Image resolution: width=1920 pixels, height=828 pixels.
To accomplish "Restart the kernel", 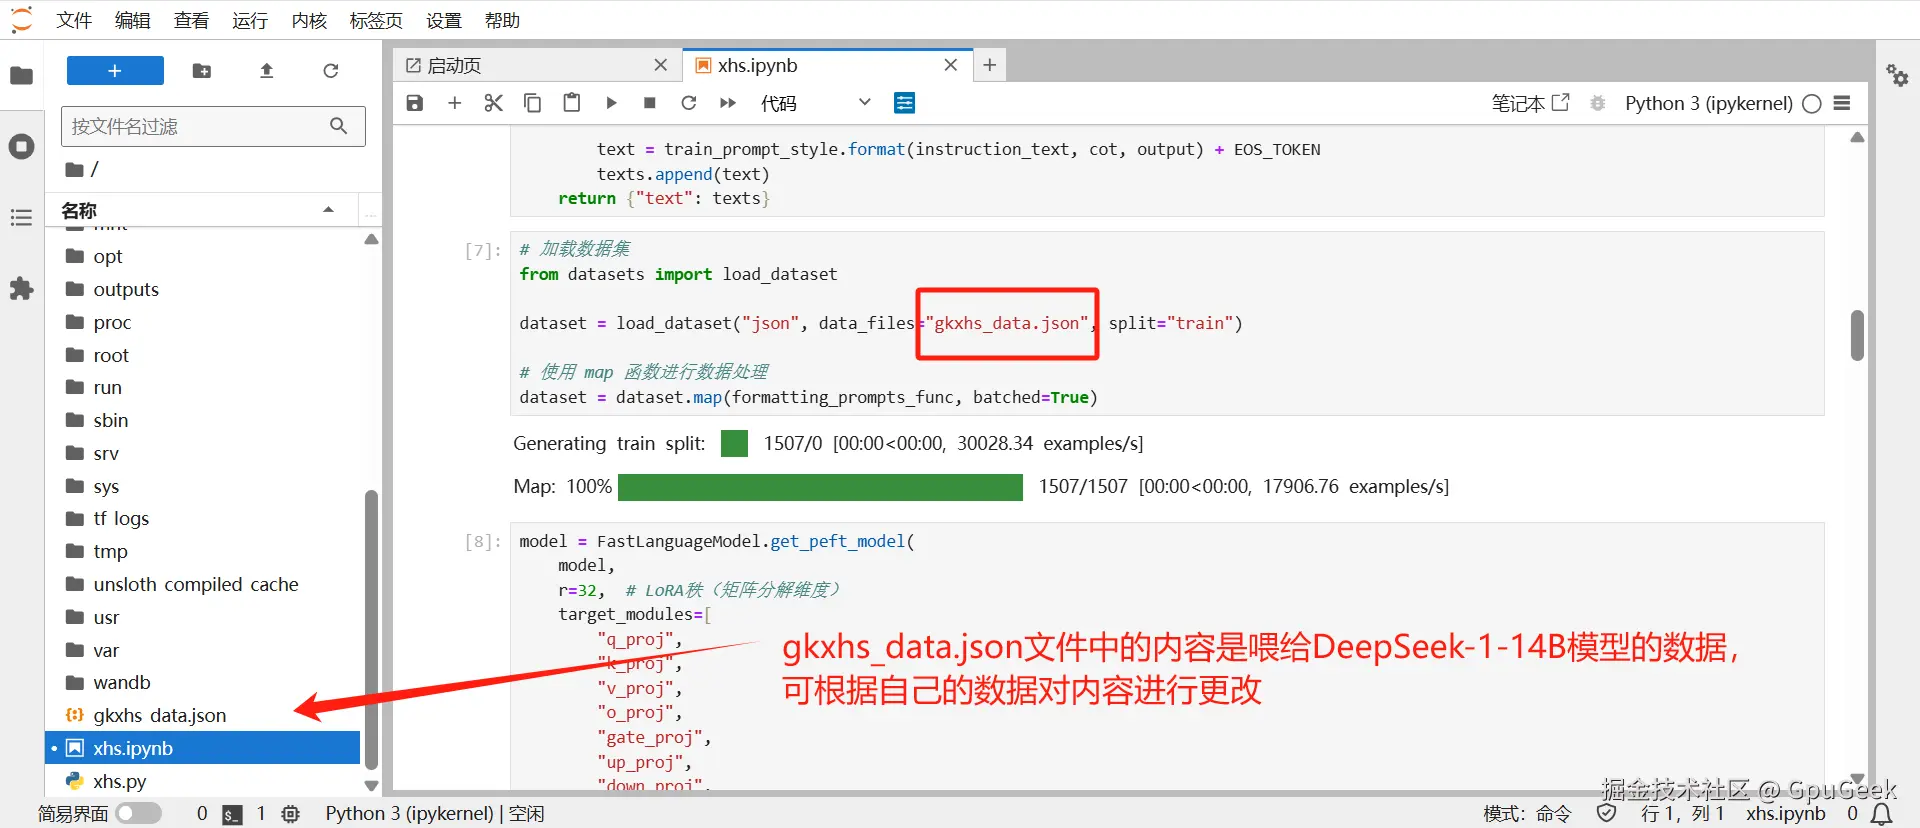I will point(689,103).
